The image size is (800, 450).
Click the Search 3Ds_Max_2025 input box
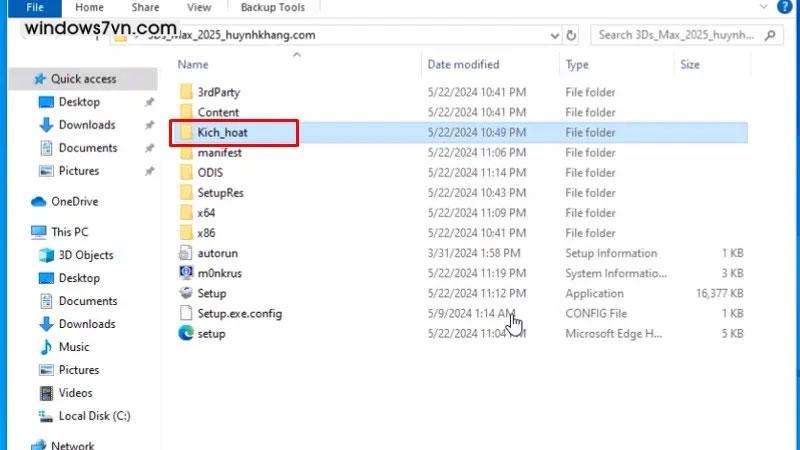[x=675, y=35]
